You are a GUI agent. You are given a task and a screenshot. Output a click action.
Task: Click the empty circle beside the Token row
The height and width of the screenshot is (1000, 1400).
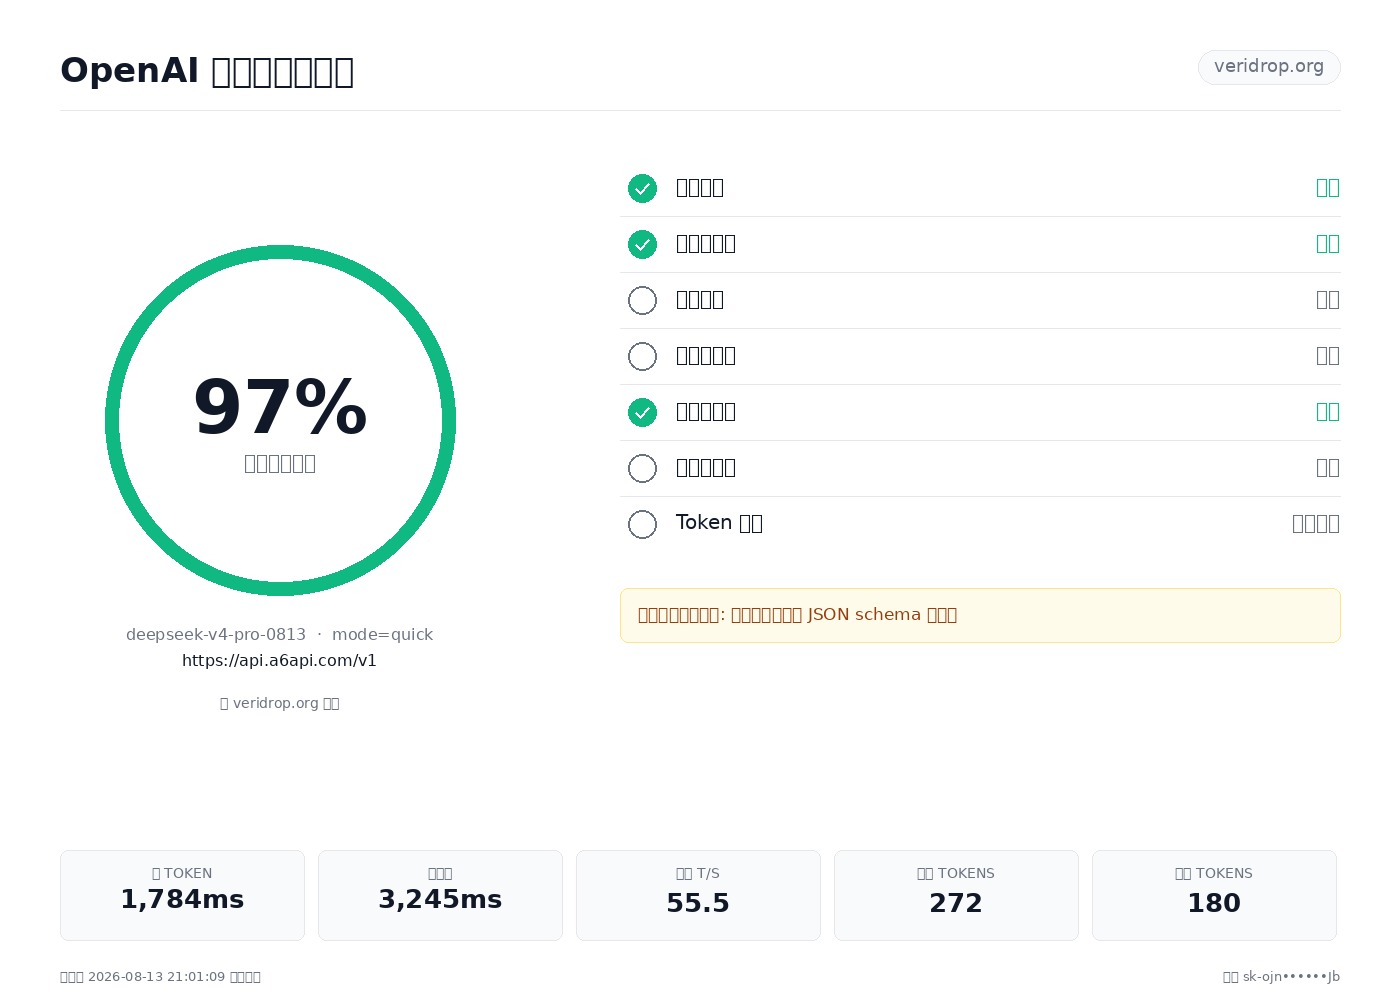[642, 524]
